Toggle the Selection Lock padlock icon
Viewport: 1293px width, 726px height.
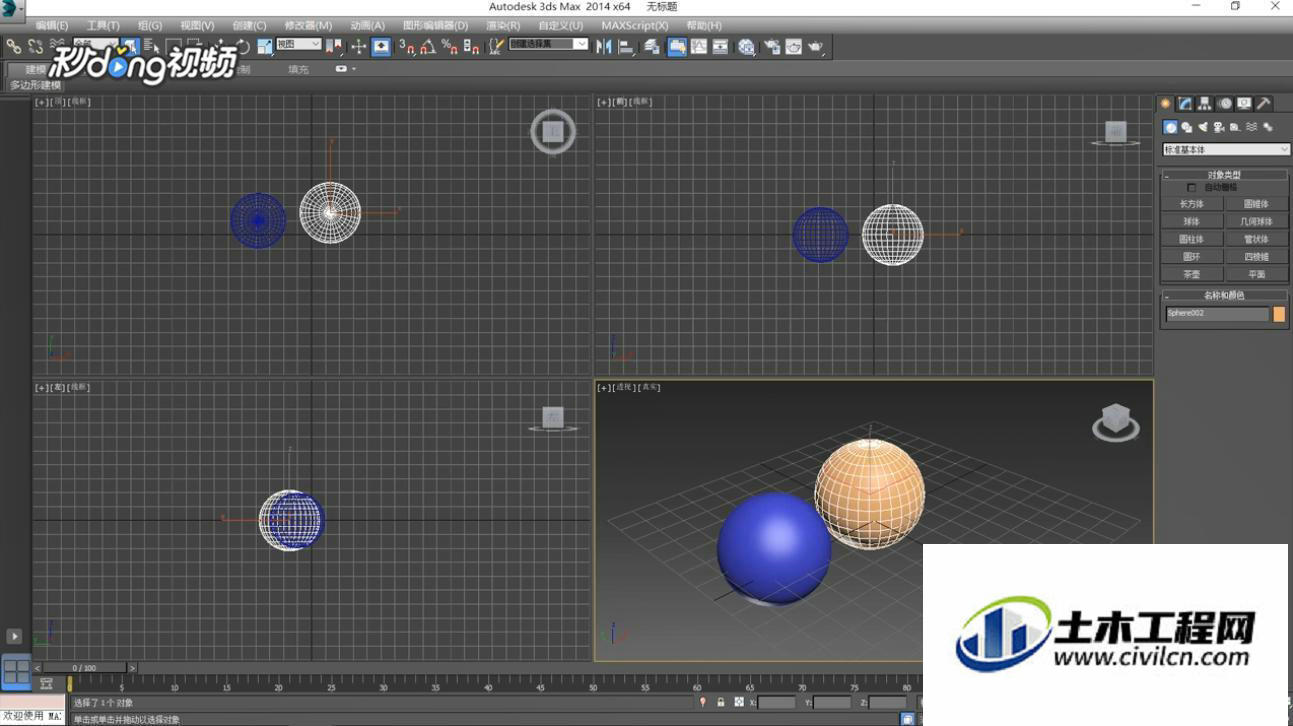pos(721,703)
